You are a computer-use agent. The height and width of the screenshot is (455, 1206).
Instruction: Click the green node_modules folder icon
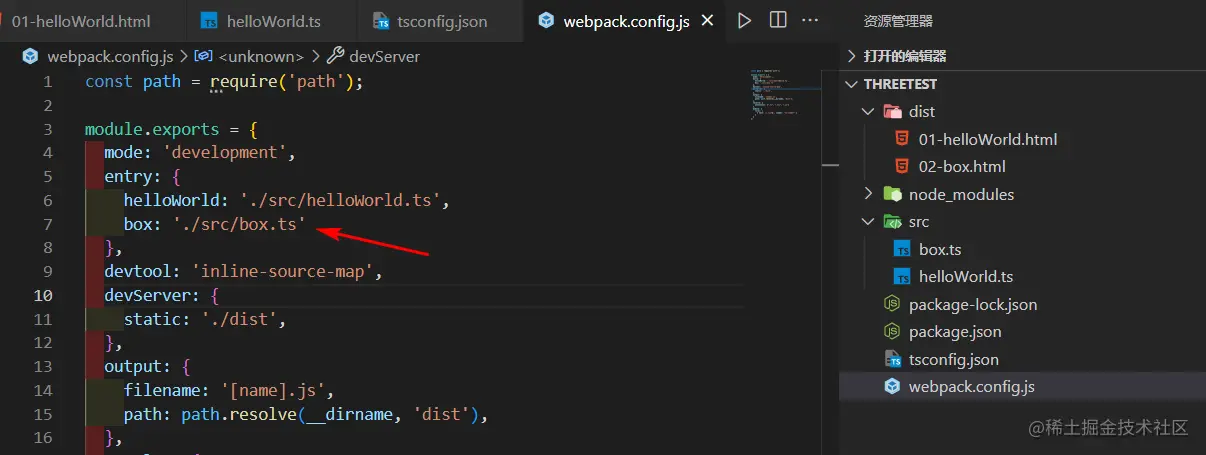point(892,194)
